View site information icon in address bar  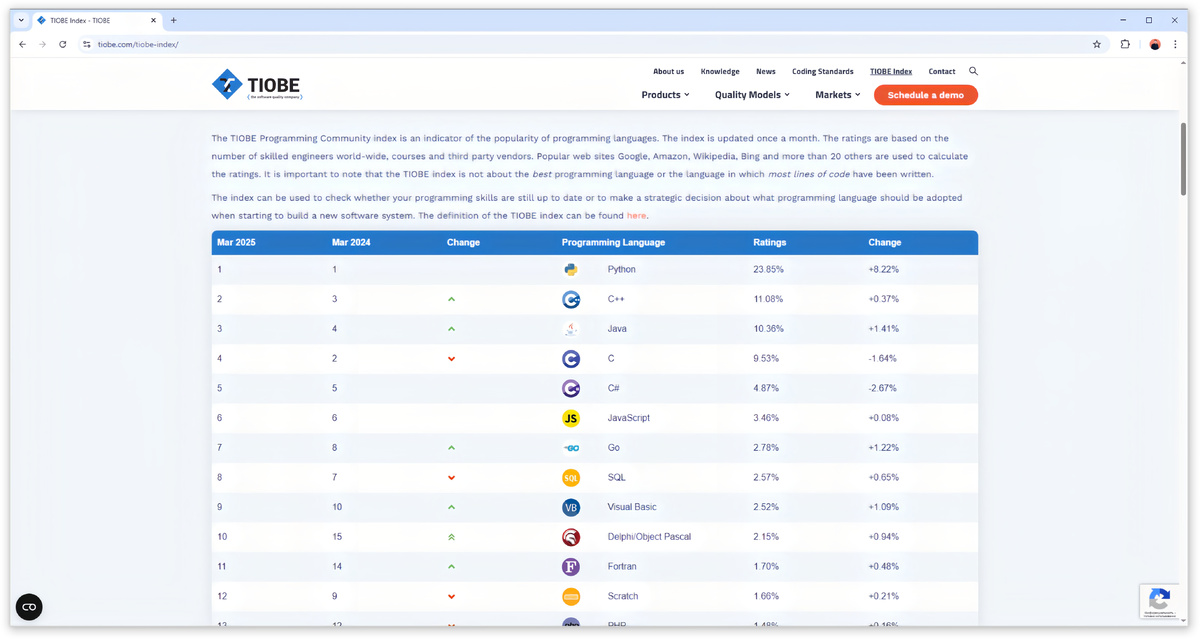pos(87,44)
